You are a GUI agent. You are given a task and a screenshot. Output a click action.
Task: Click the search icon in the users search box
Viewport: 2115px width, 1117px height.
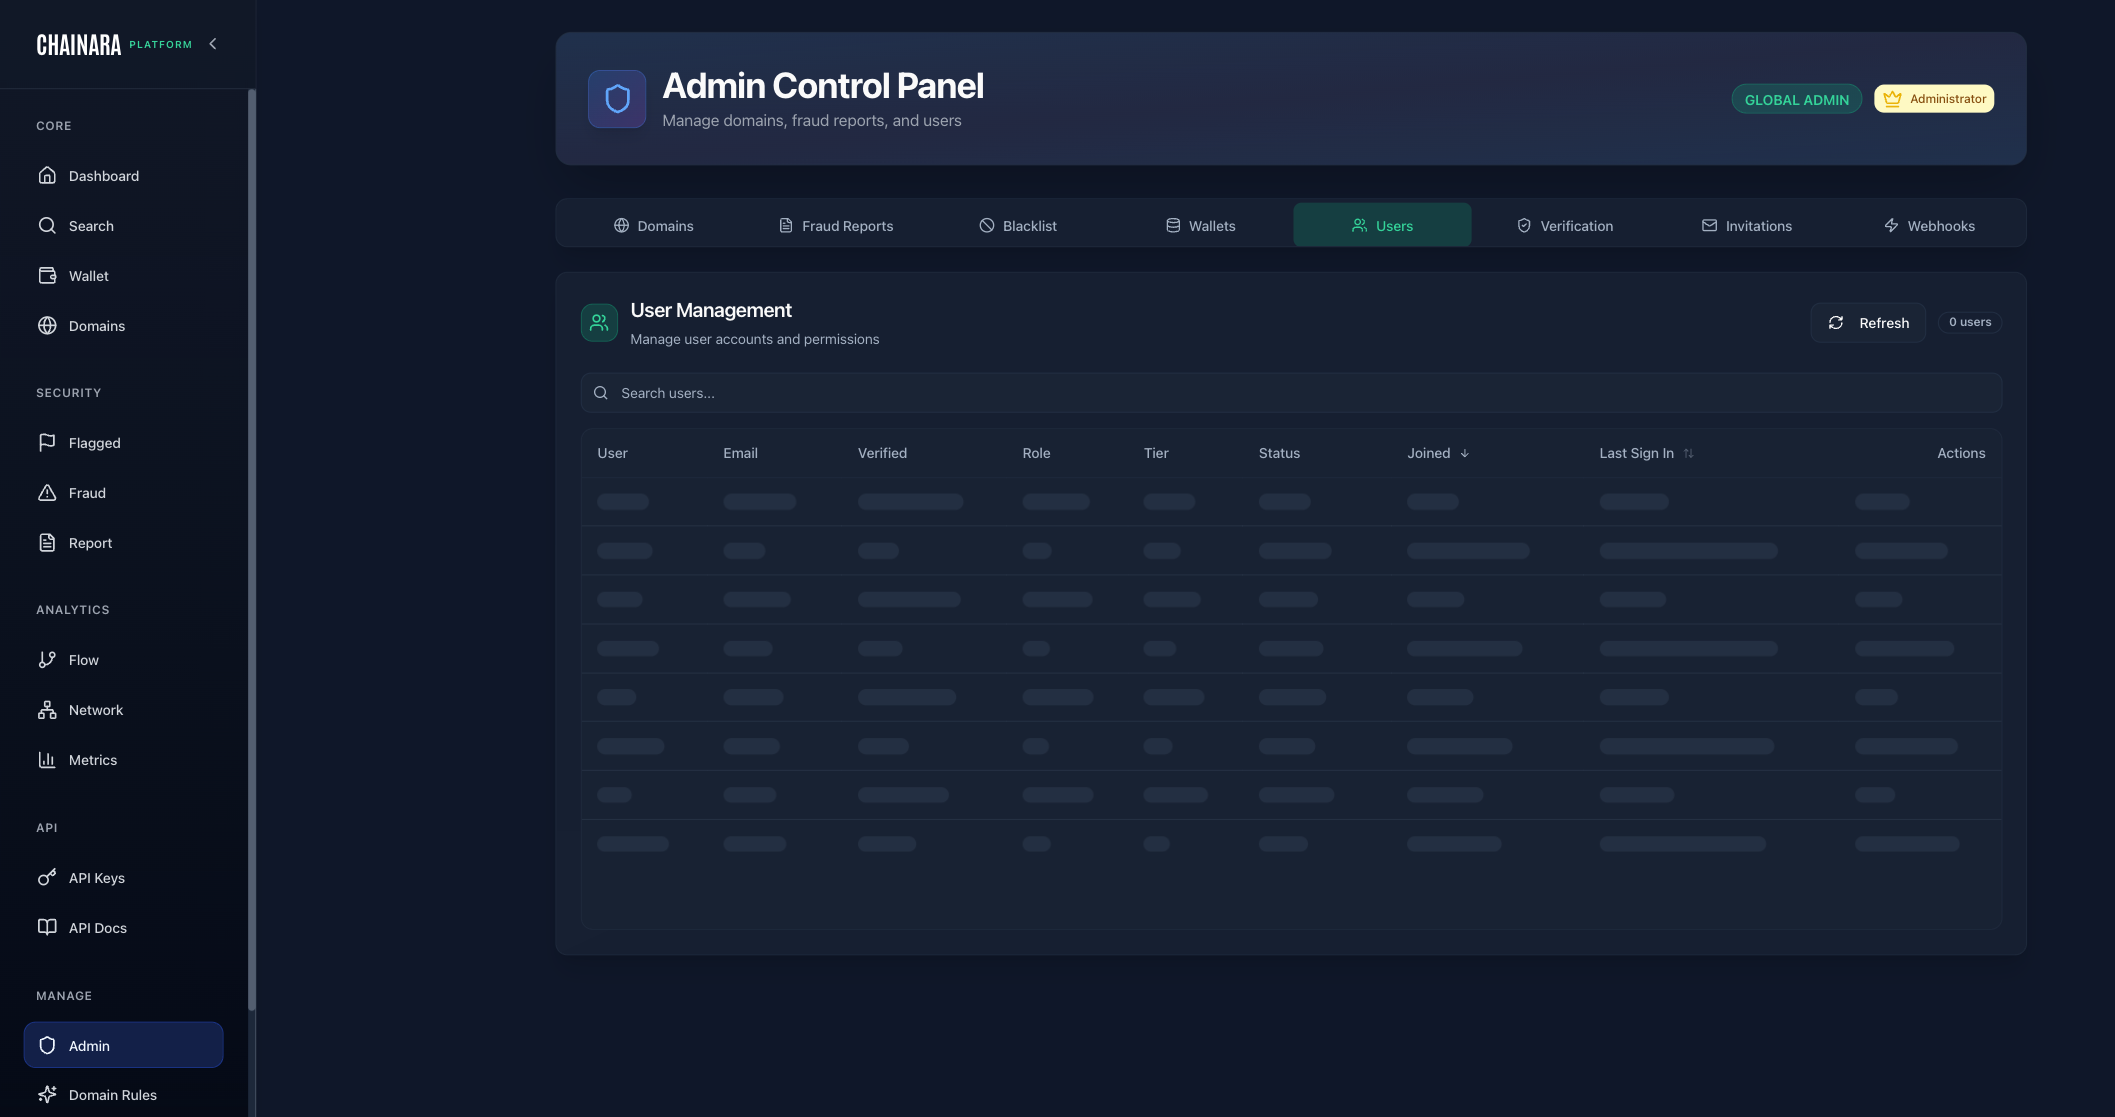point(601,393)
